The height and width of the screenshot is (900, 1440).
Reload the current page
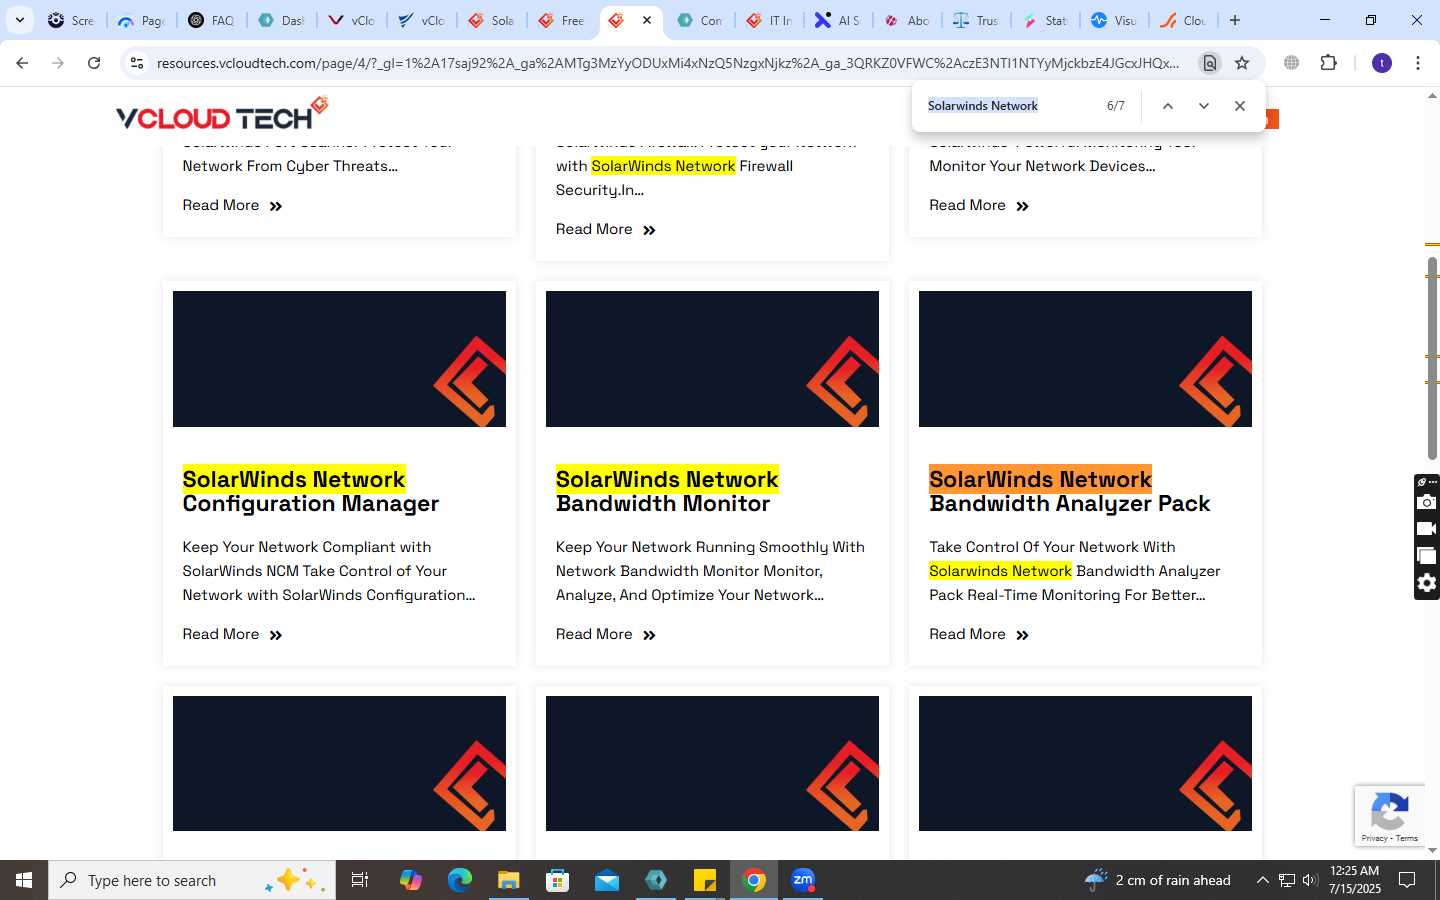(x=94, y=63)
